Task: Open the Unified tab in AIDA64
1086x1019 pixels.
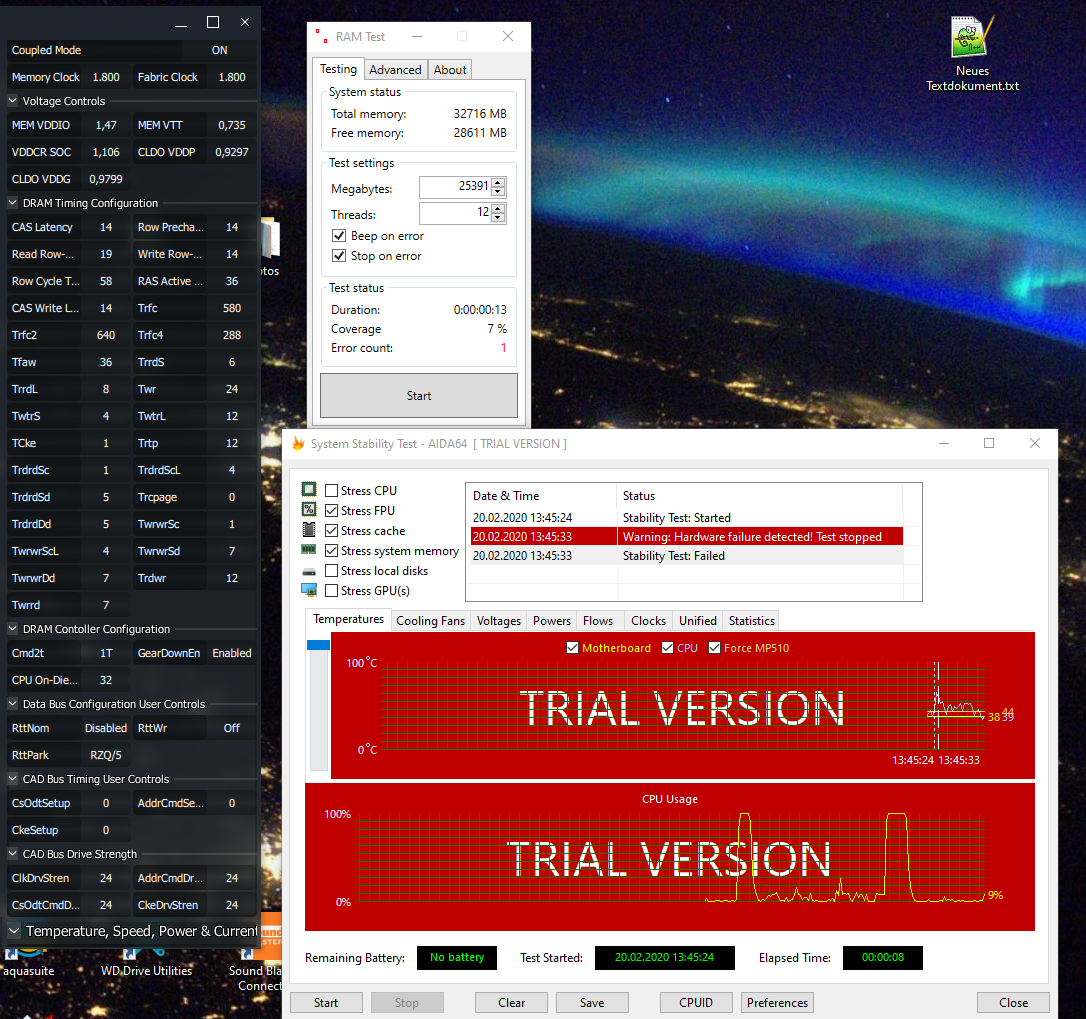Action: coord(697,621)
